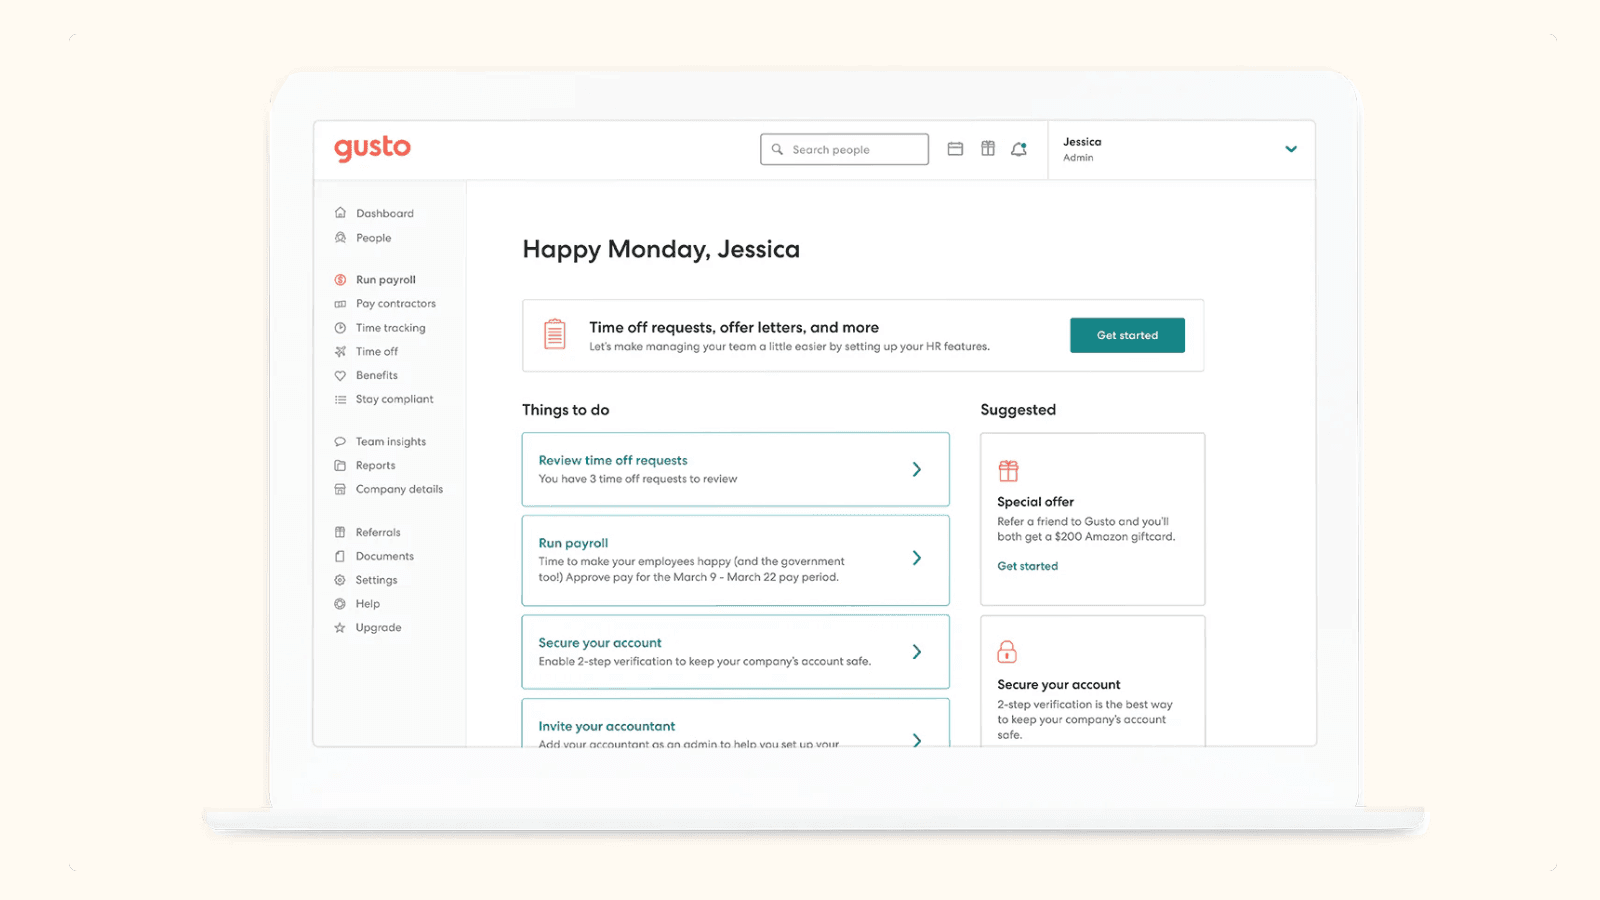
Task: Click the Team insights speech bubble icon
Action: click(x=340, y=441)
